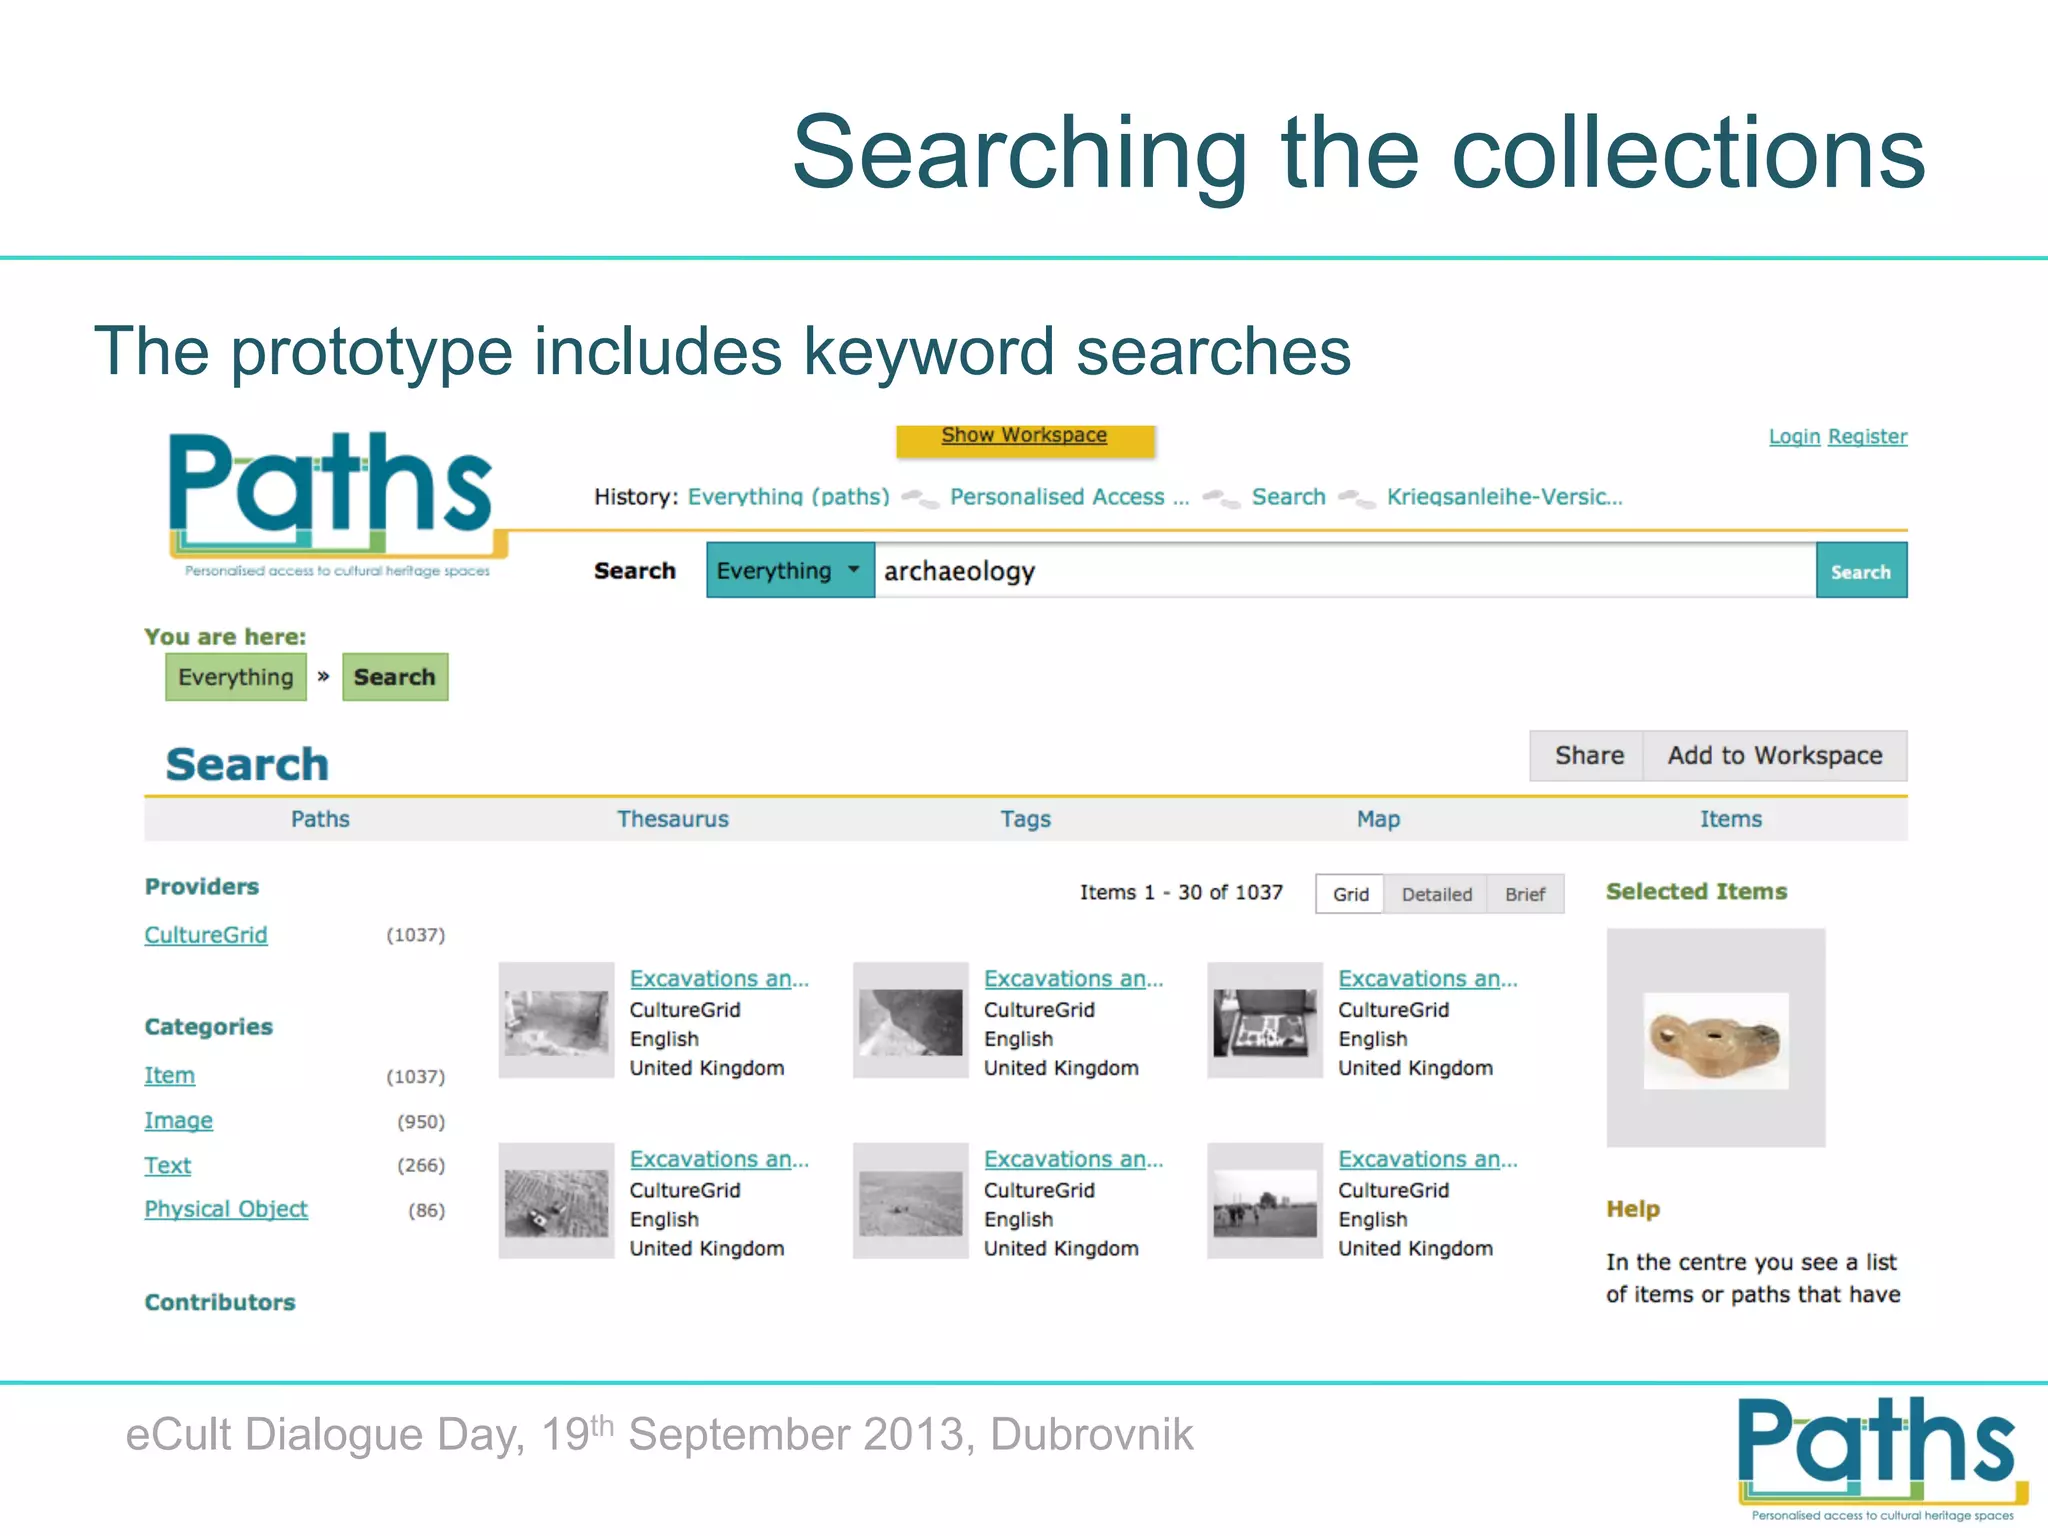Viewport: 2048px width, 1536px height.
Task: Filter by Physical Object category
Action: tap(226, 1210)
